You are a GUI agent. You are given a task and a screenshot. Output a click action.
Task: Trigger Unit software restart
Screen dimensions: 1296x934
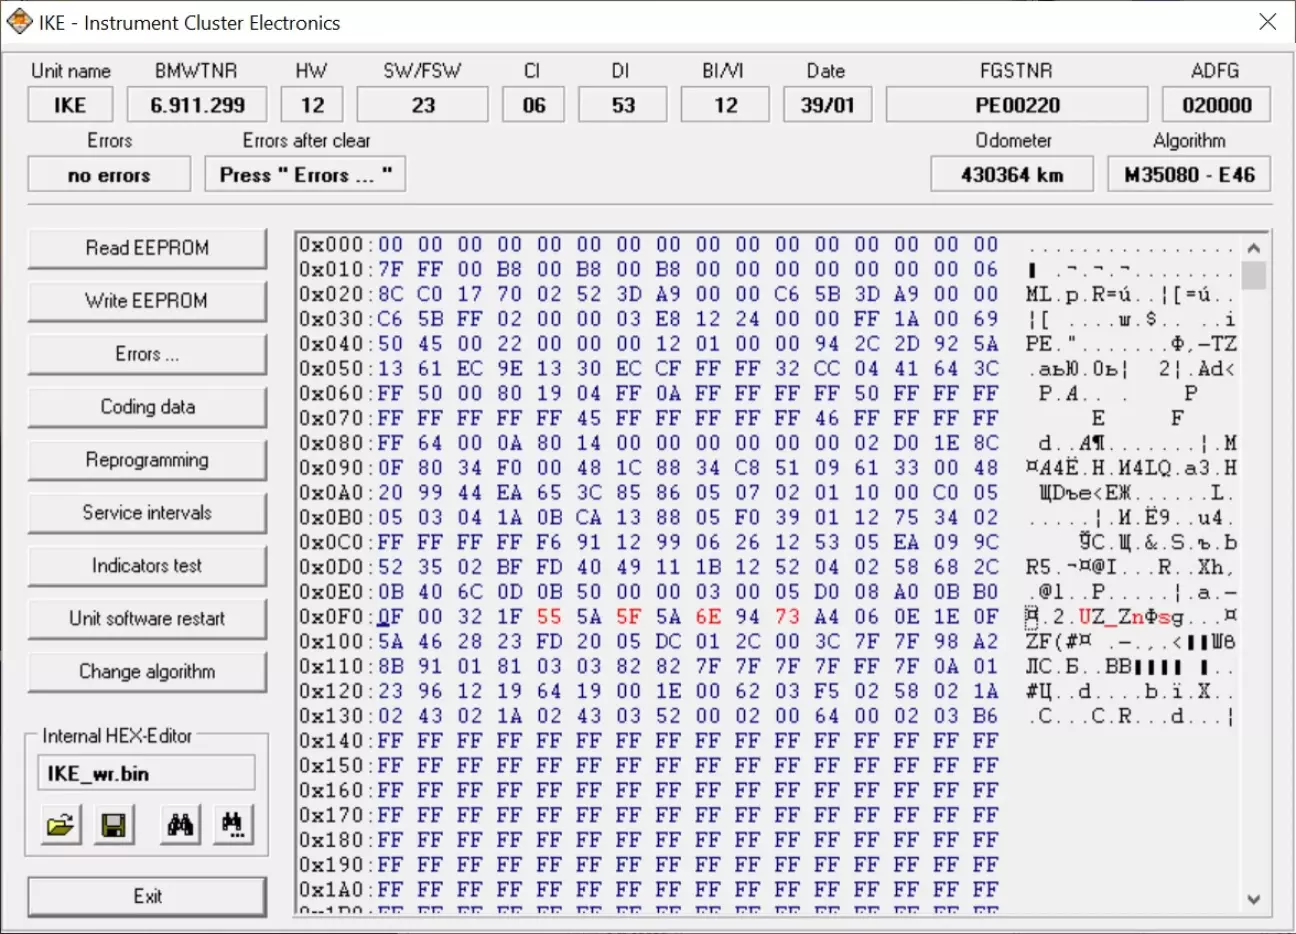click(147, 619)
